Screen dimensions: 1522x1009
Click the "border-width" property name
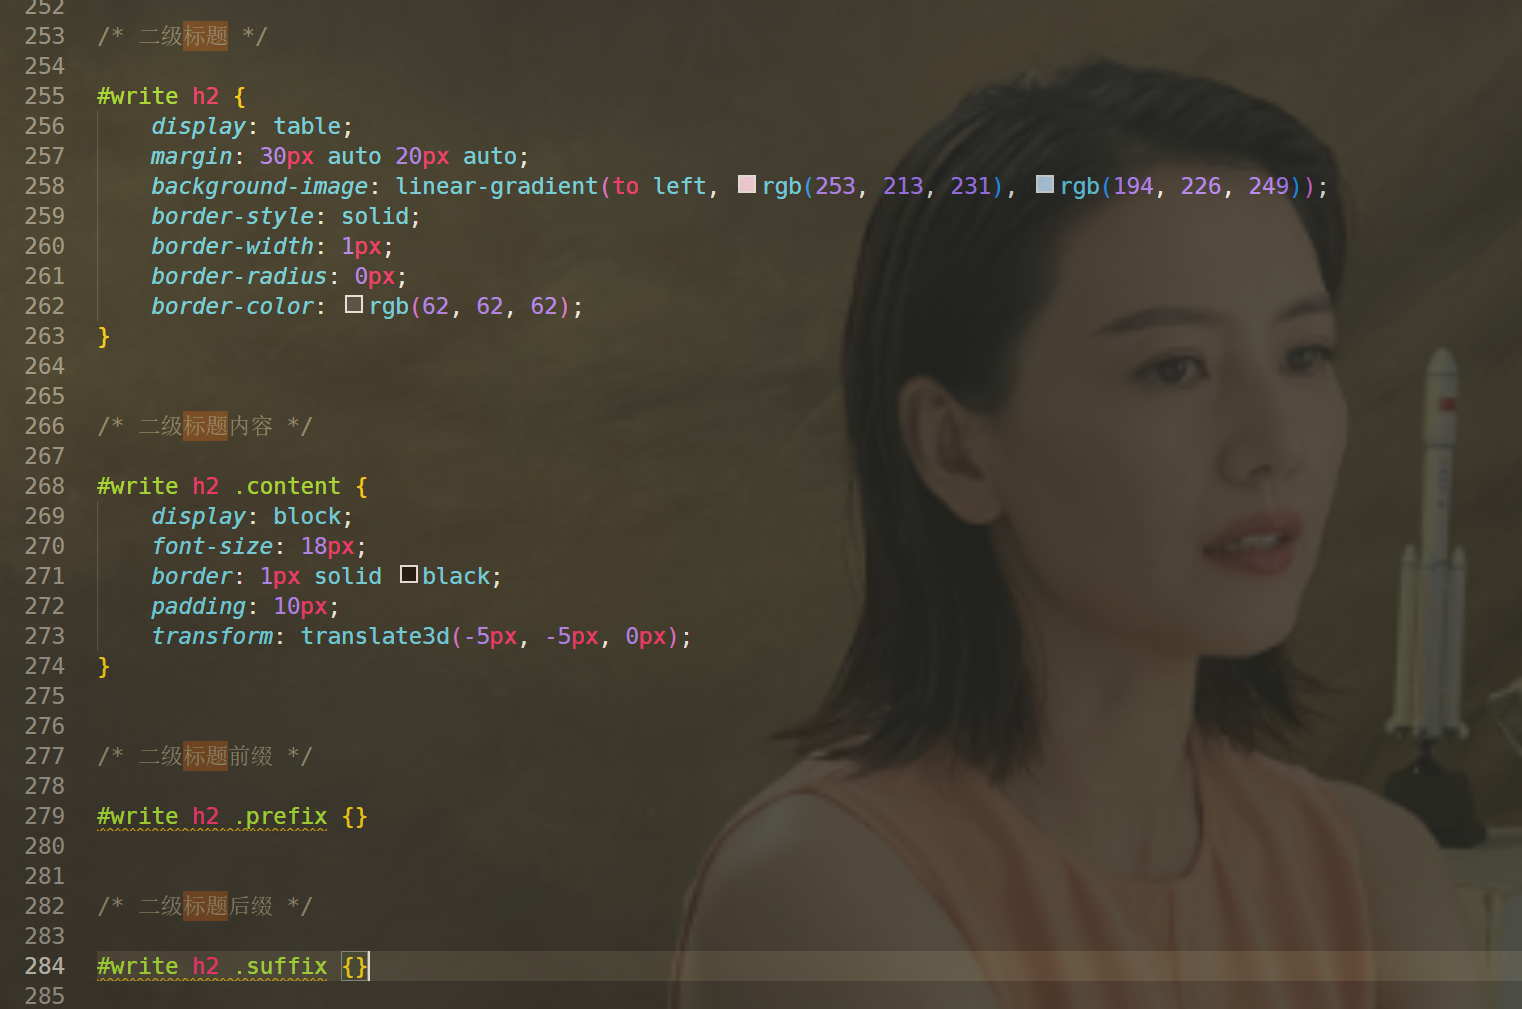(233, 246)
